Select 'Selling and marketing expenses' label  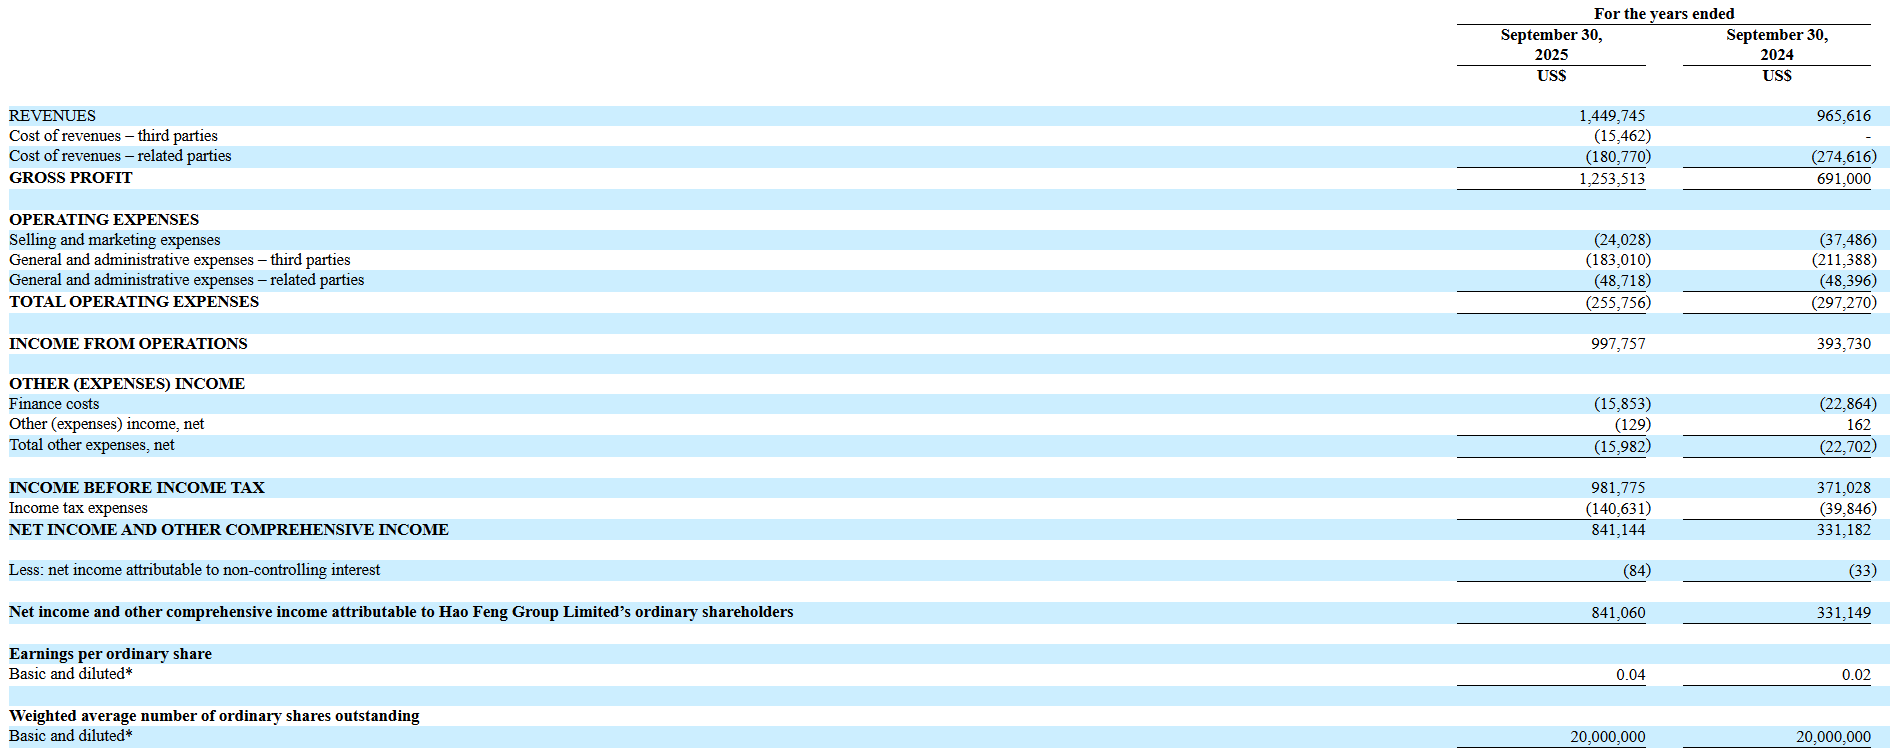[x=114, y=240]
